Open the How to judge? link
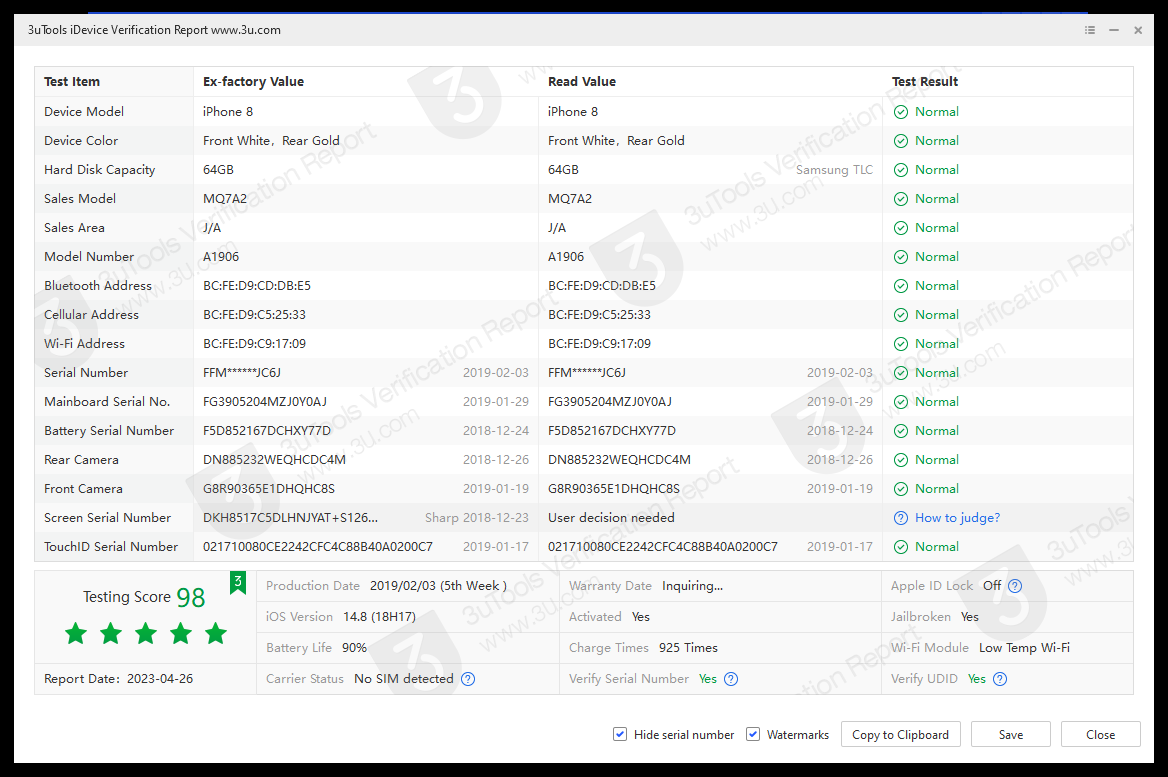 pos(957,518)
